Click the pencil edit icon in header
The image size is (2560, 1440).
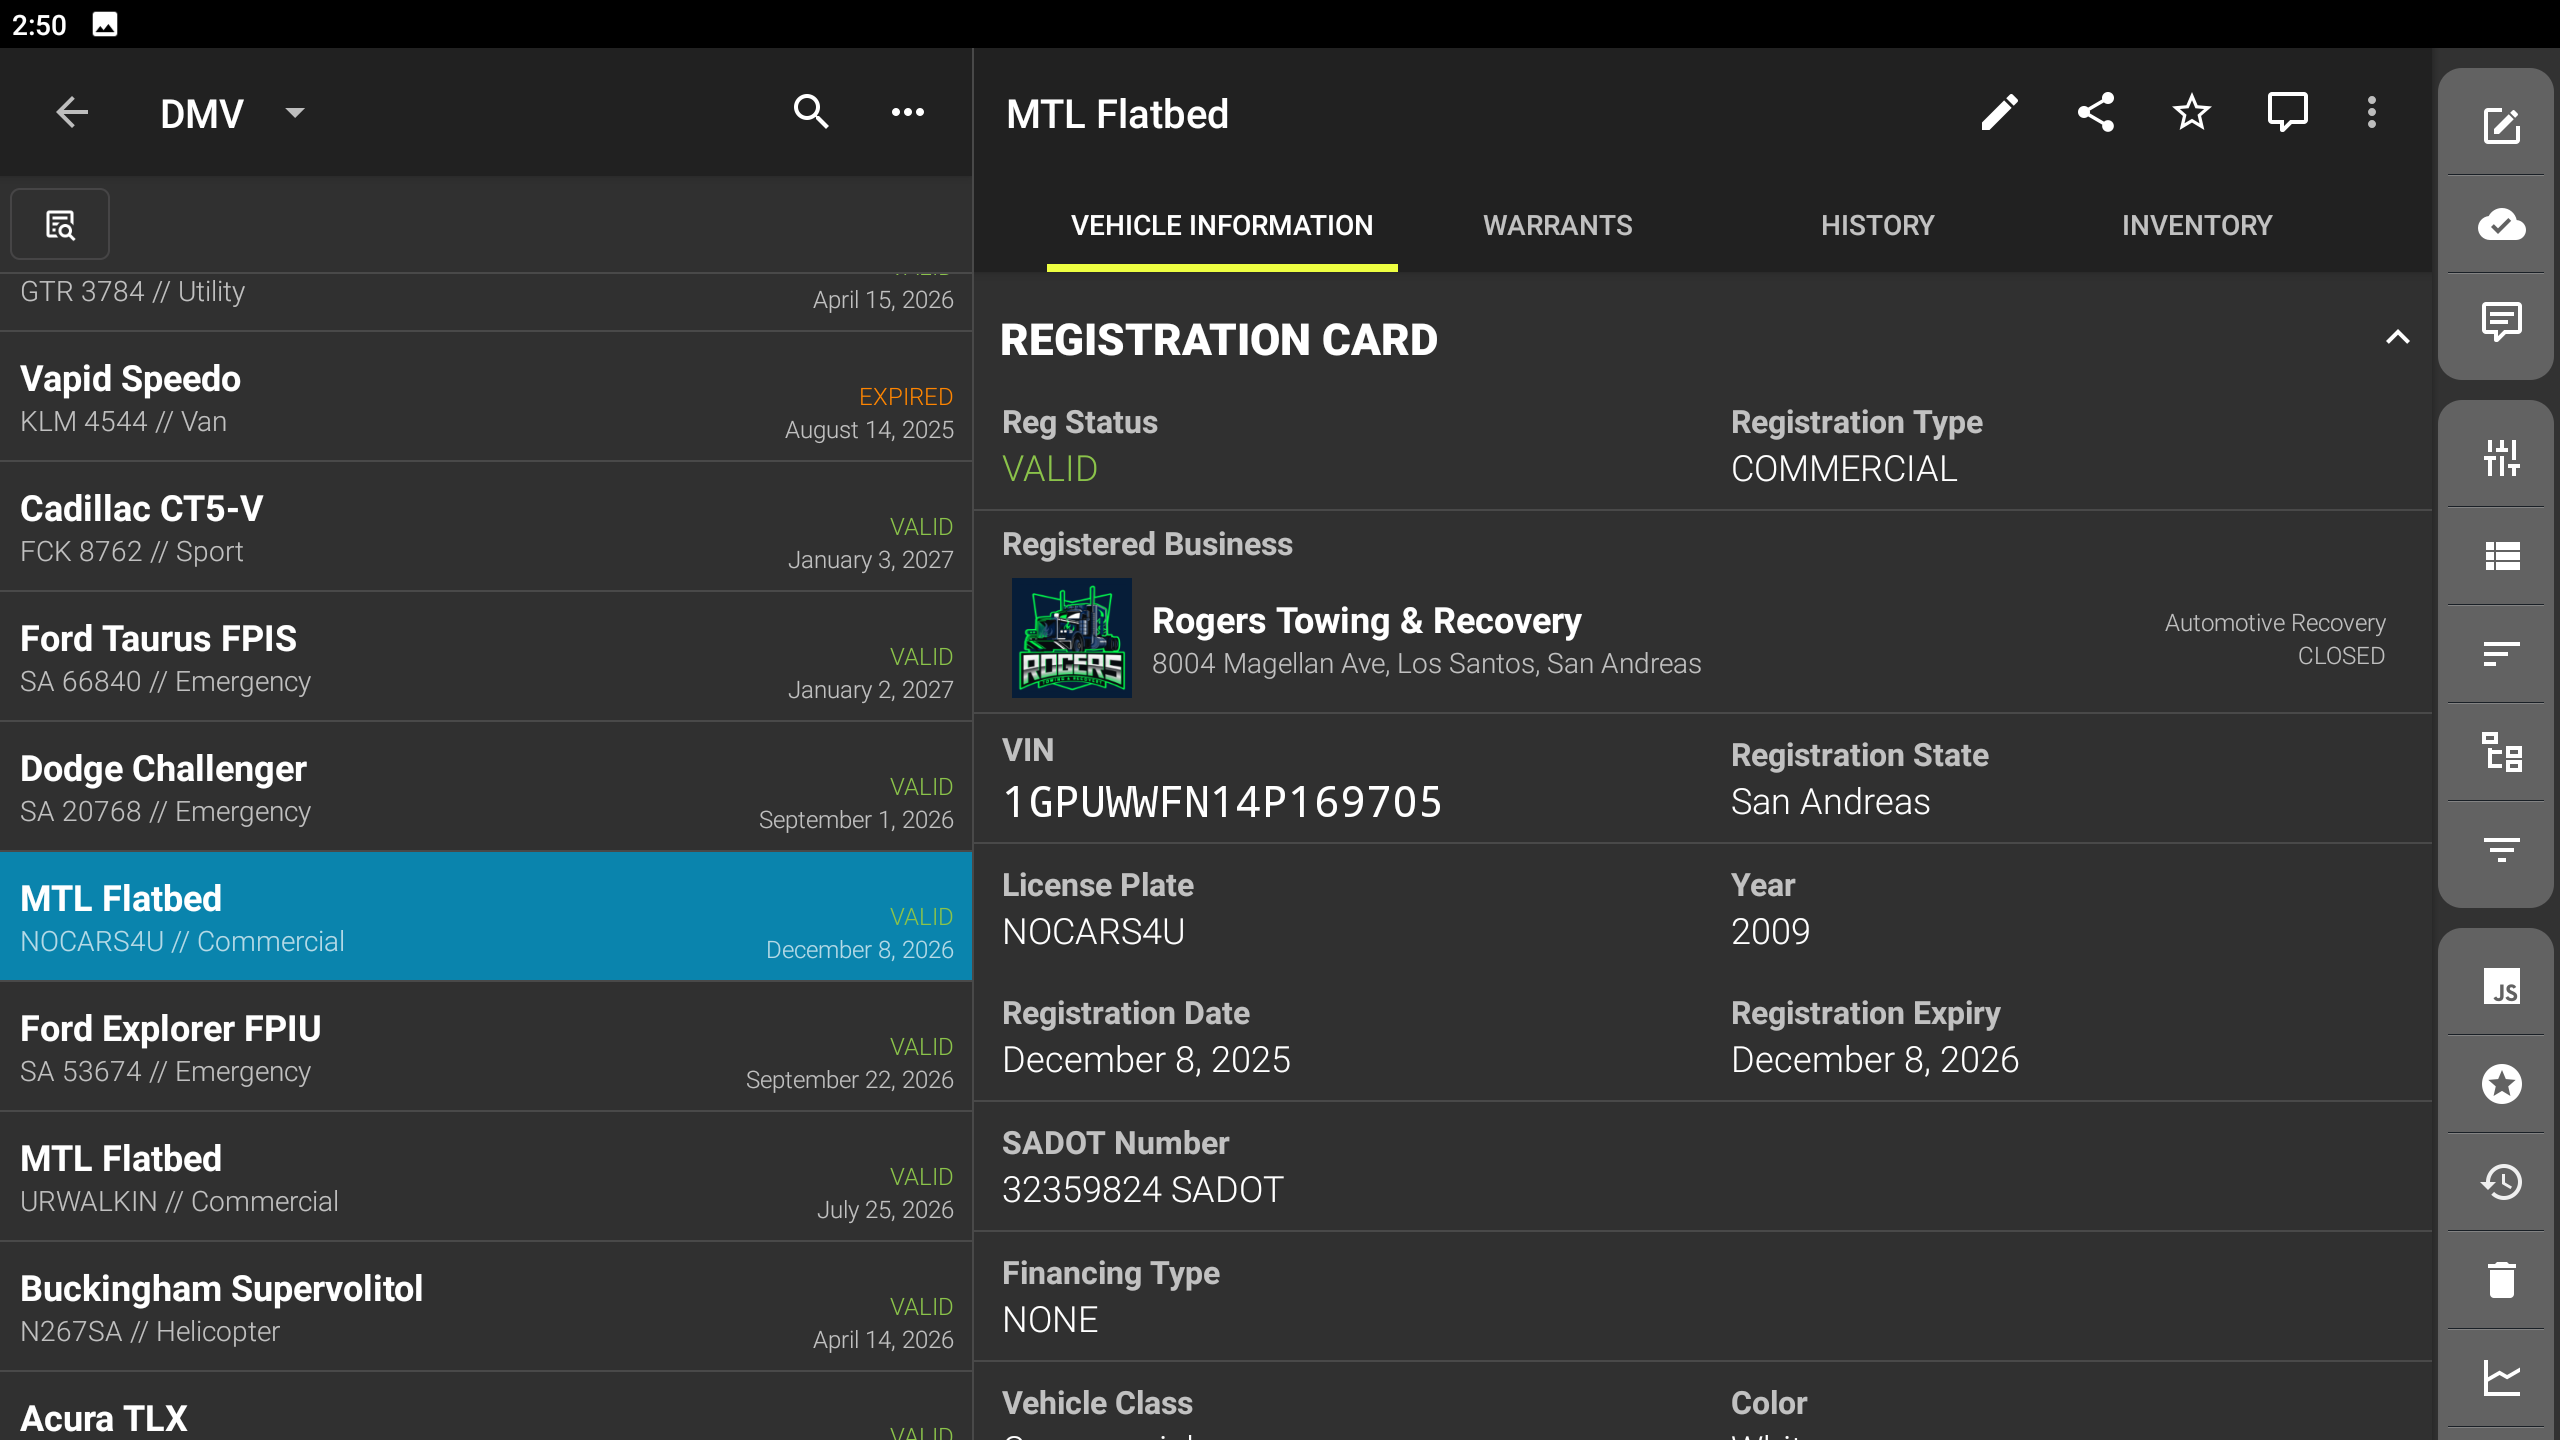point(1999,113)
